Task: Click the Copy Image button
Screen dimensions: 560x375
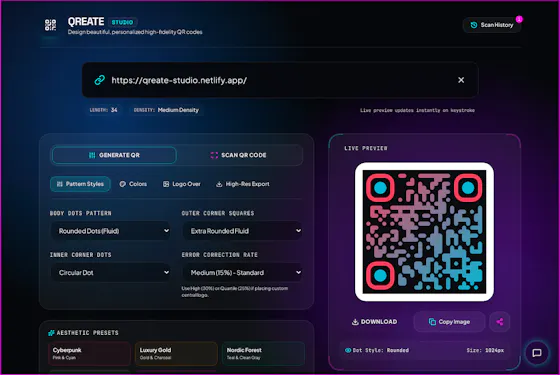Action: click(449, 322)
